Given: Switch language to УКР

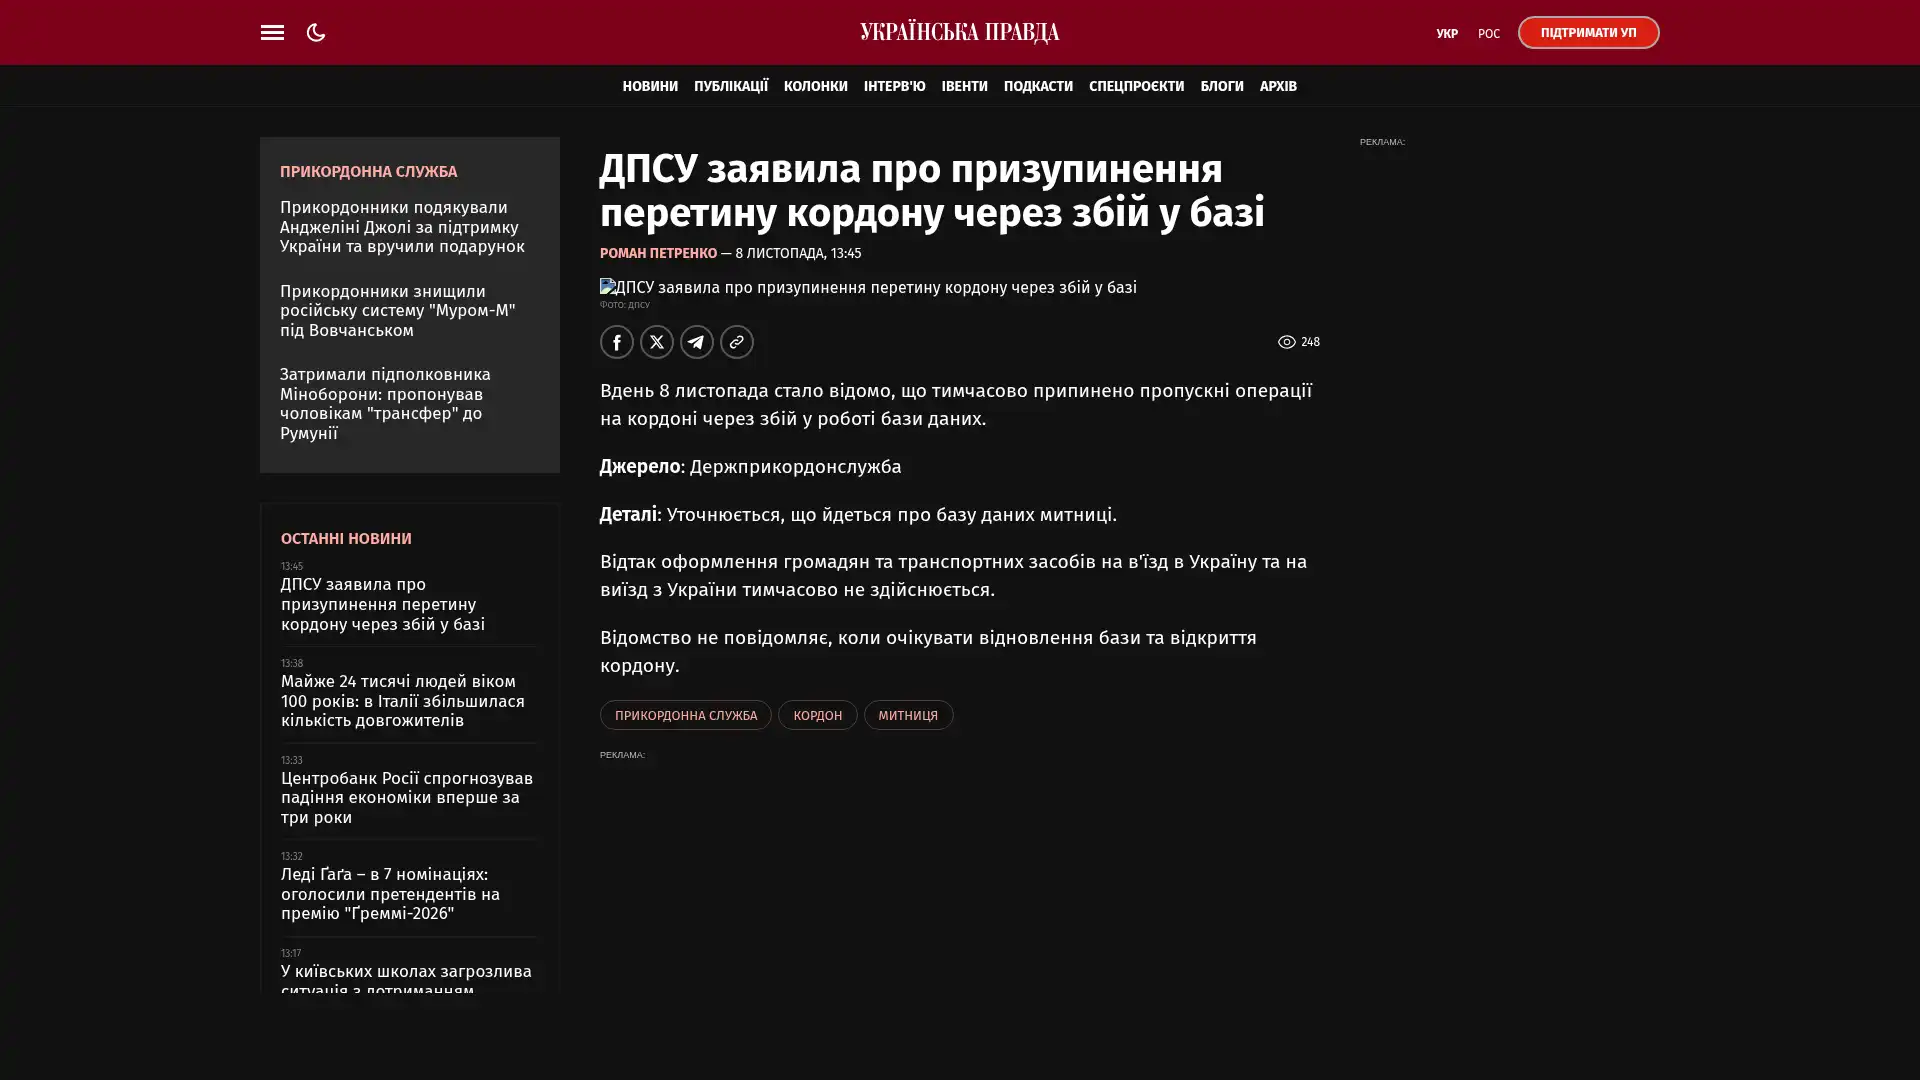Looking at the screenshot, I should click(1446, 34).
